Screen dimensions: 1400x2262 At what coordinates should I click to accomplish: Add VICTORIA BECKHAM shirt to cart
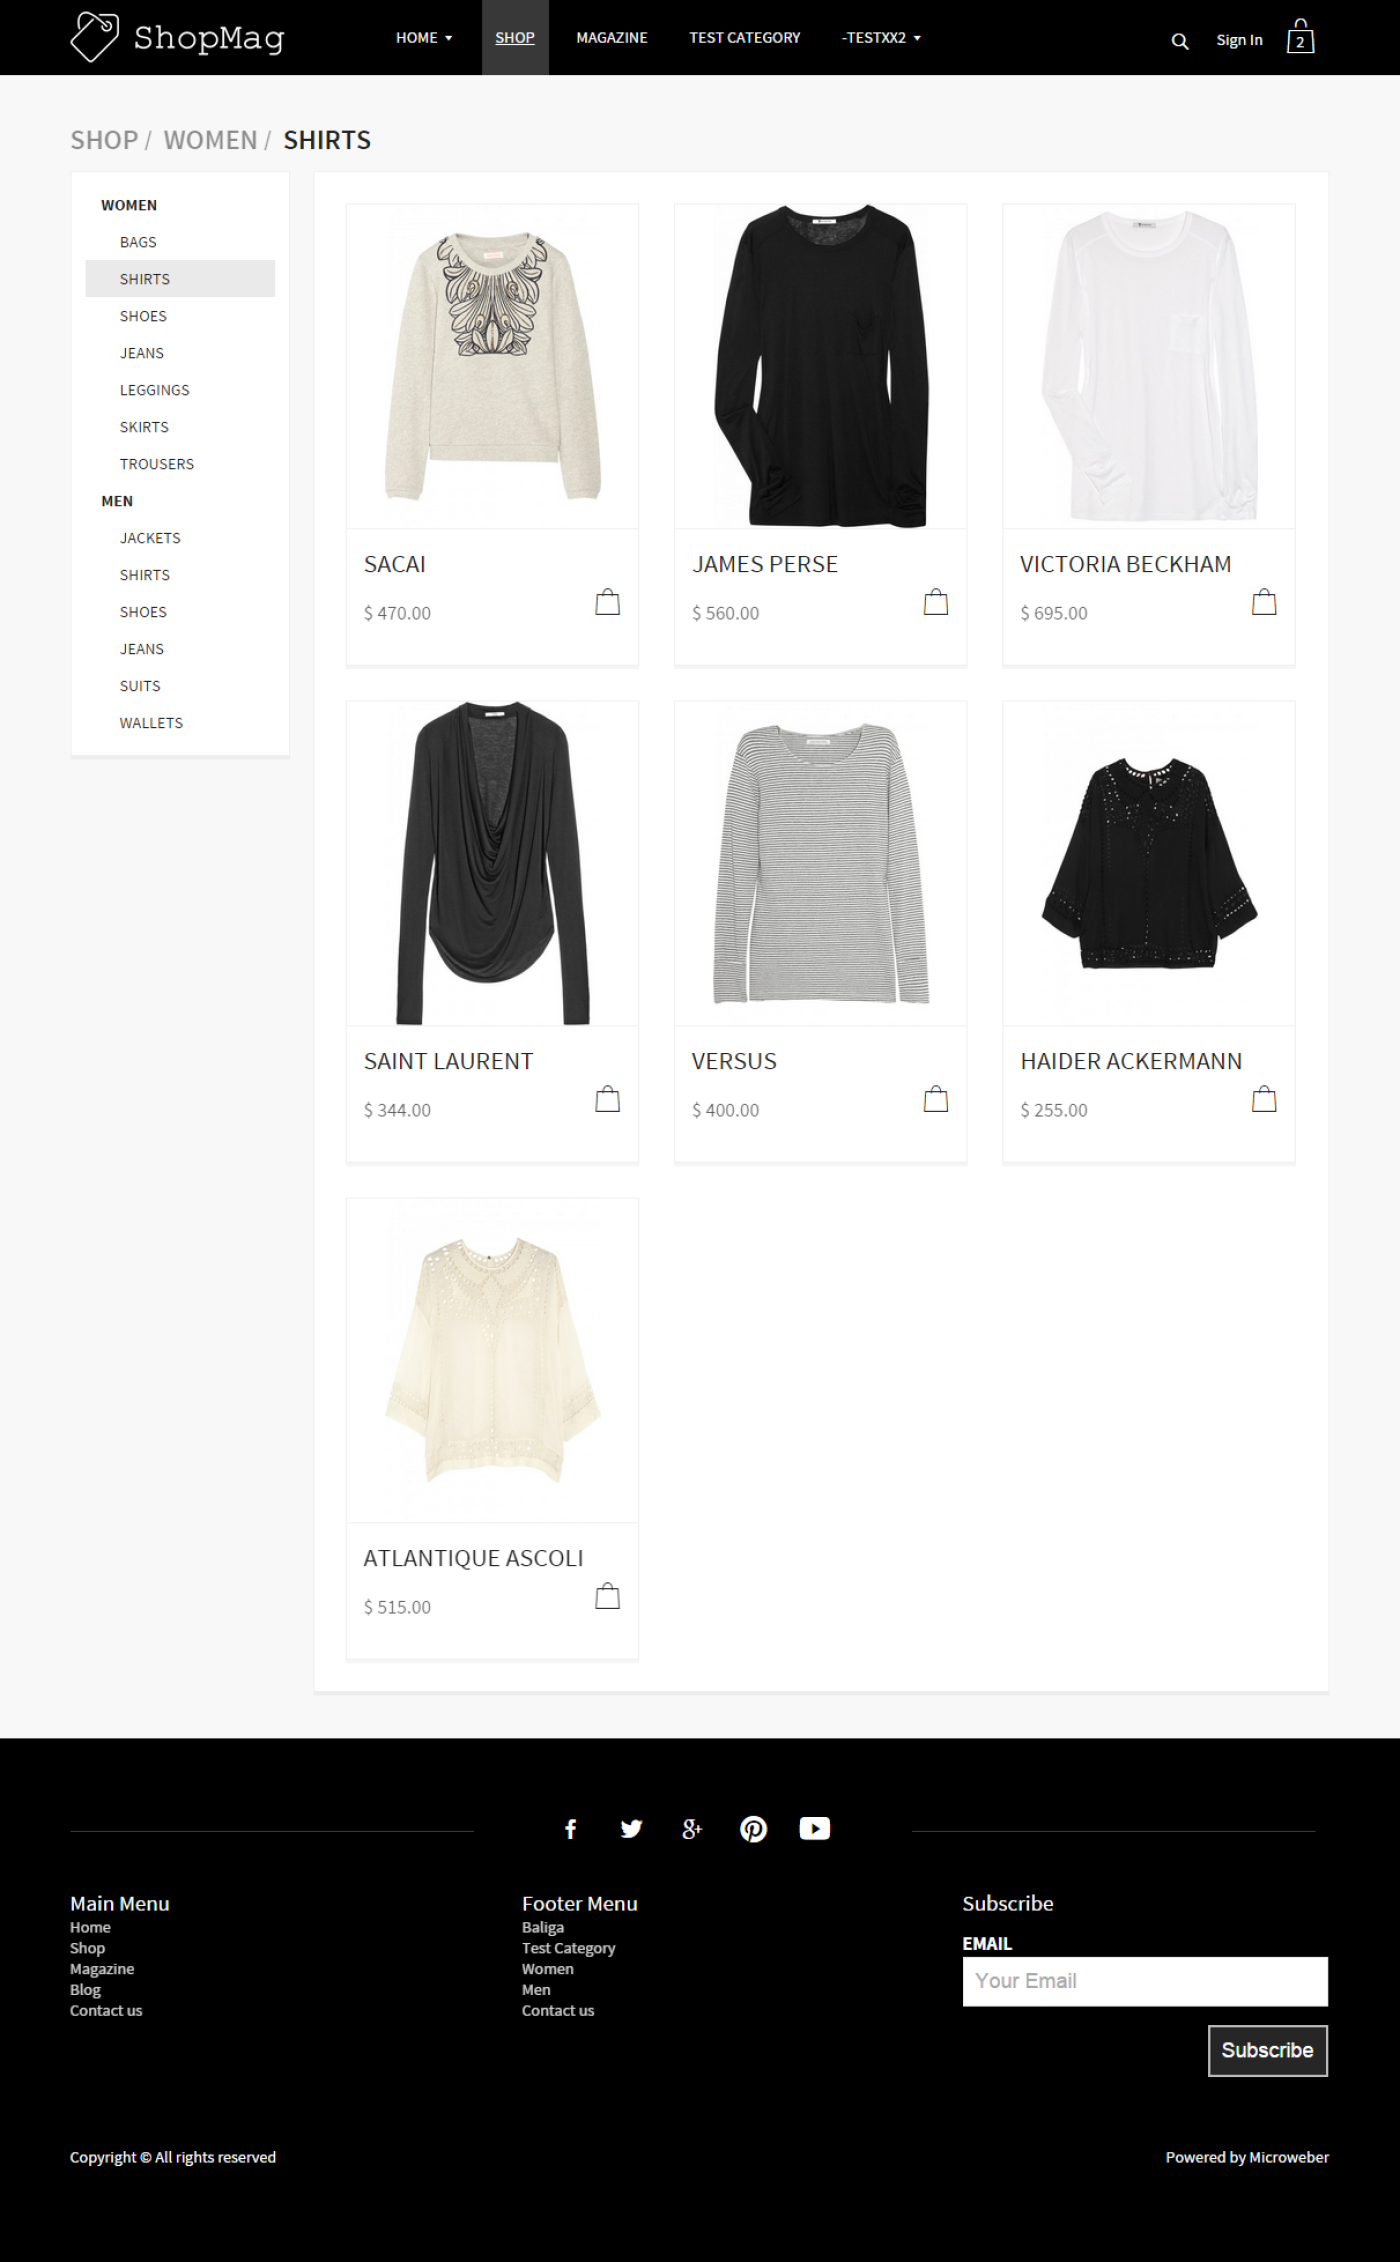[1264, 602]
